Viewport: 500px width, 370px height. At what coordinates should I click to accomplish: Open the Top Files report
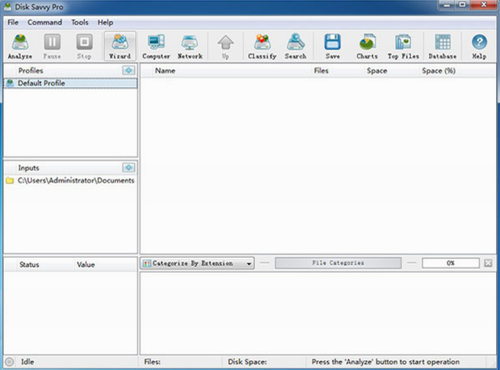point(403,46)
